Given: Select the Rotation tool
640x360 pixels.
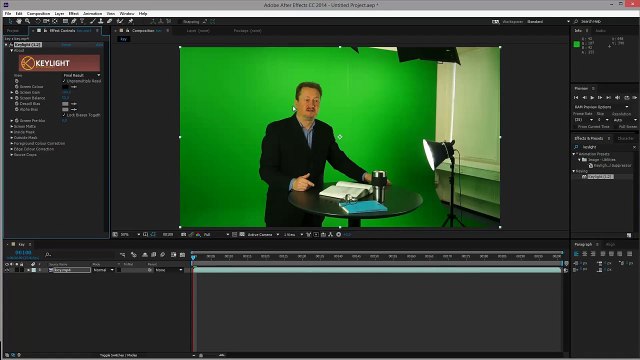Looking at the screenshot, I should coord(38,21).
